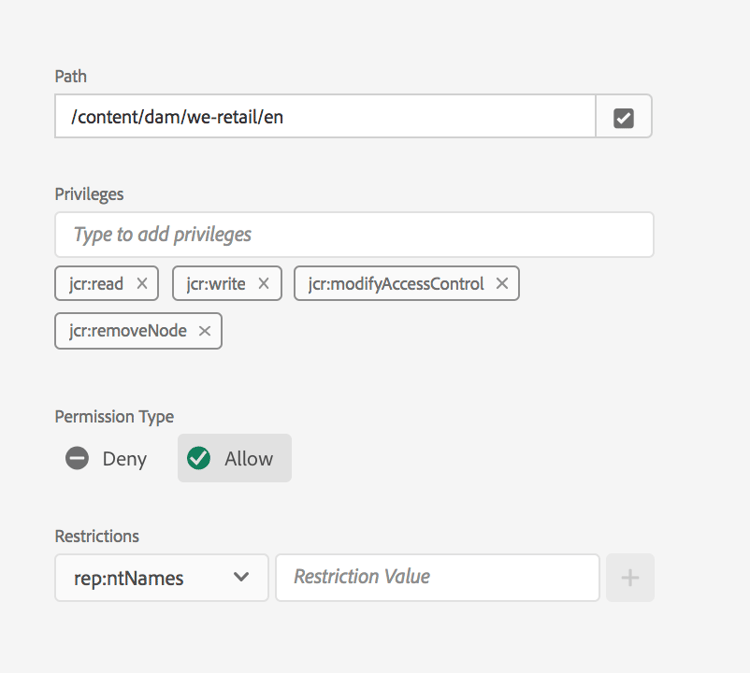Click the Deny minus circle icon
Screen dimensions: 750x673
[x=77, y=459]
